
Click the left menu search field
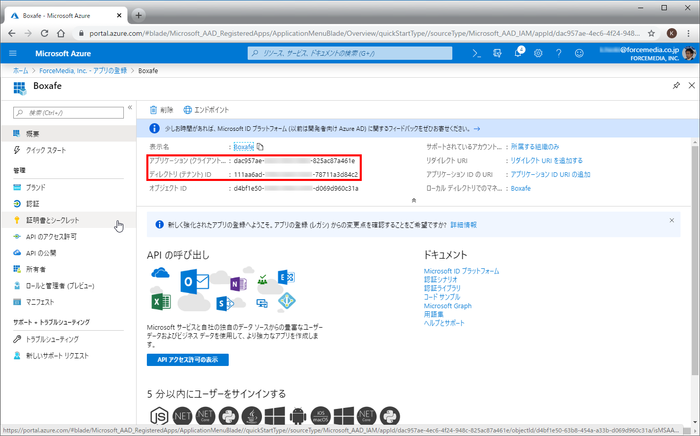coord(68,113)
